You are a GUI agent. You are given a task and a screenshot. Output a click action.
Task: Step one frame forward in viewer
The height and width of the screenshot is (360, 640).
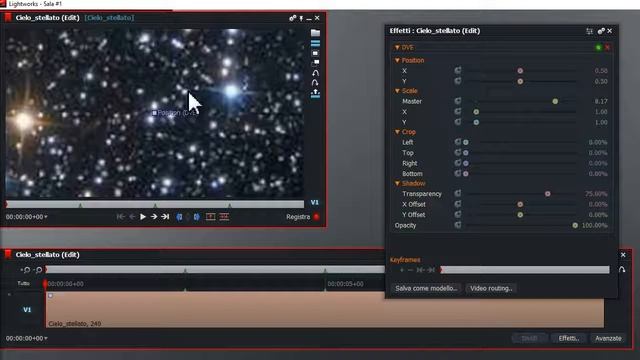[154, 217]
